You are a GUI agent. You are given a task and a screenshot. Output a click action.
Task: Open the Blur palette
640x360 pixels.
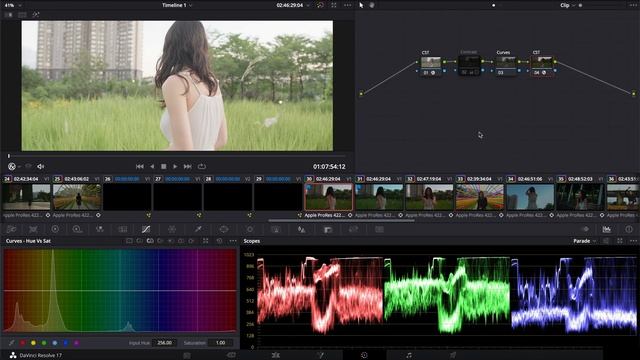(x=302, y=229)
